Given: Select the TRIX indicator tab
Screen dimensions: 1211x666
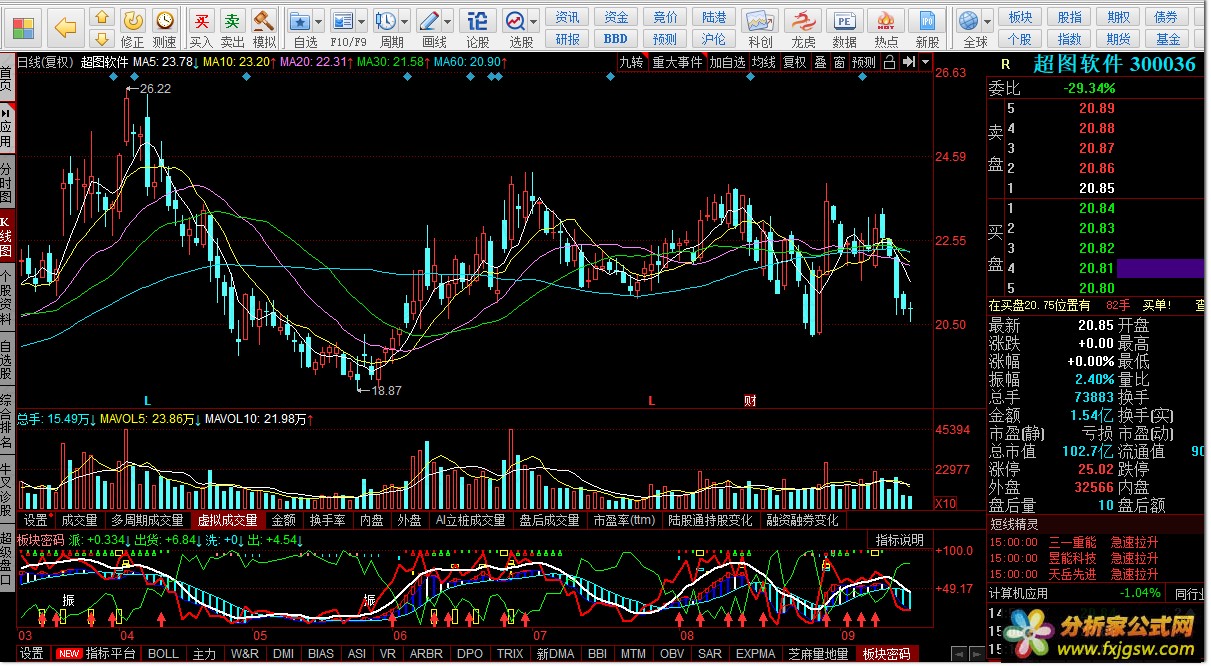Looking at the screenshot, I should (x=510, y=654).
